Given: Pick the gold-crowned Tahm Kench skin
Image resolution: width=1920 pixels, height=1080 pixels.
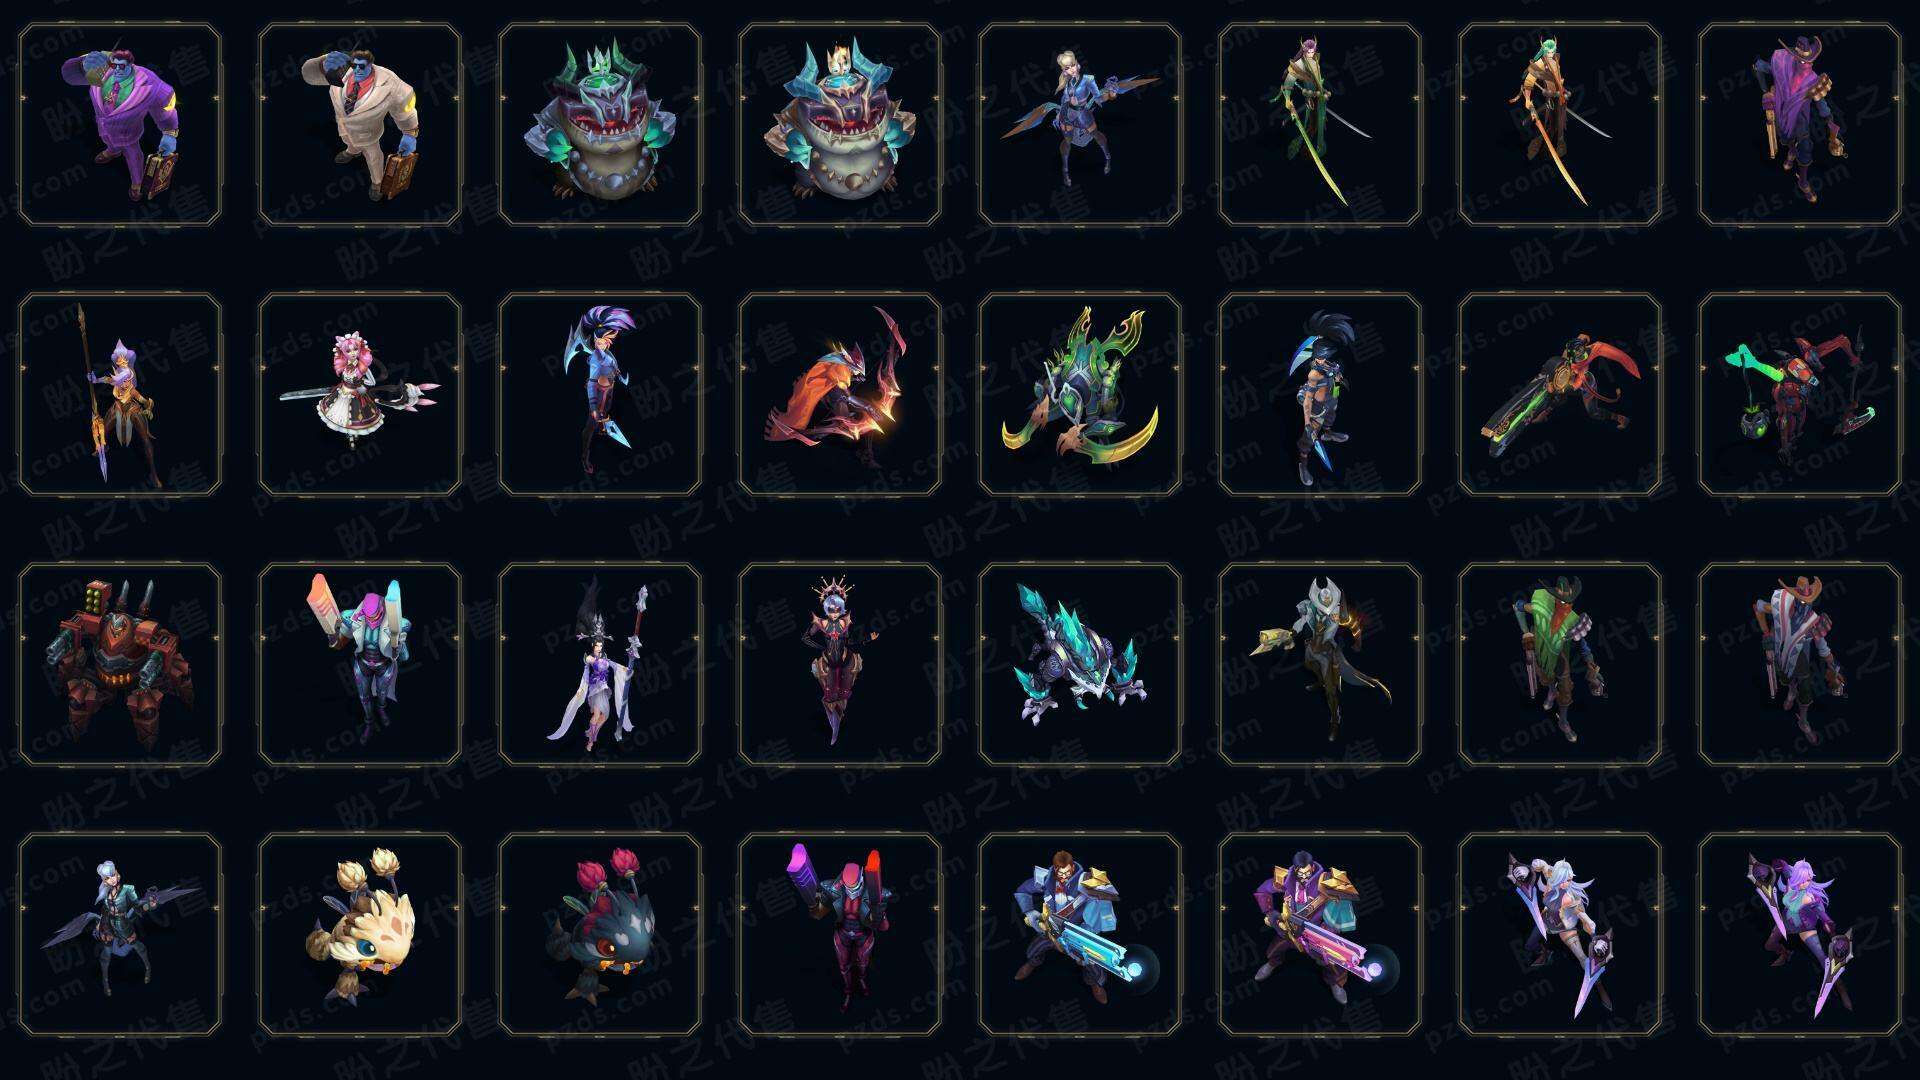Looking at the screenshot, I should point(840,125).
